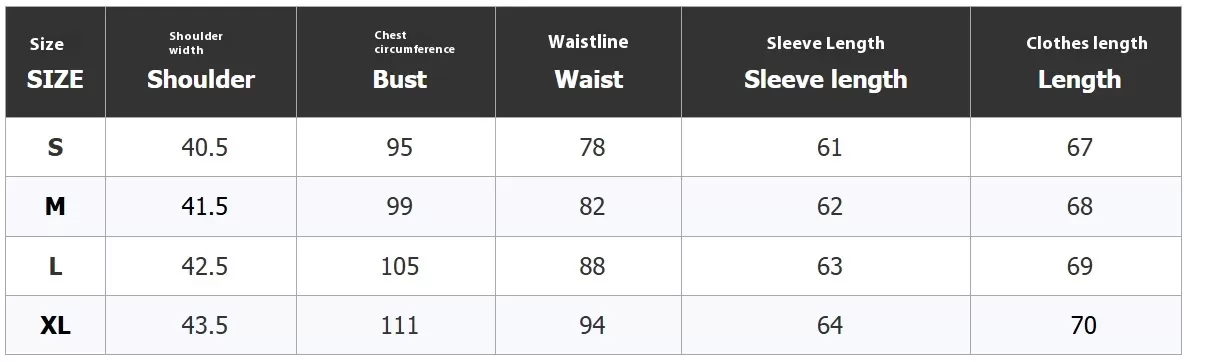Click waist value 78

point(592,148)
